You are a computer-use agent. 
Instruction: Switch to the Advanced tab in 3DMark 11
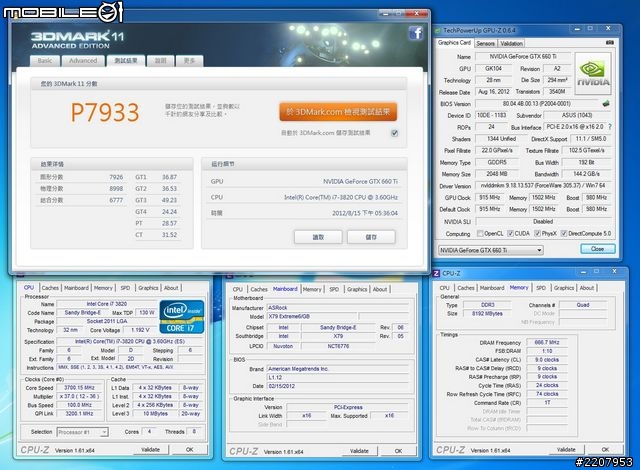coord(83,61)
